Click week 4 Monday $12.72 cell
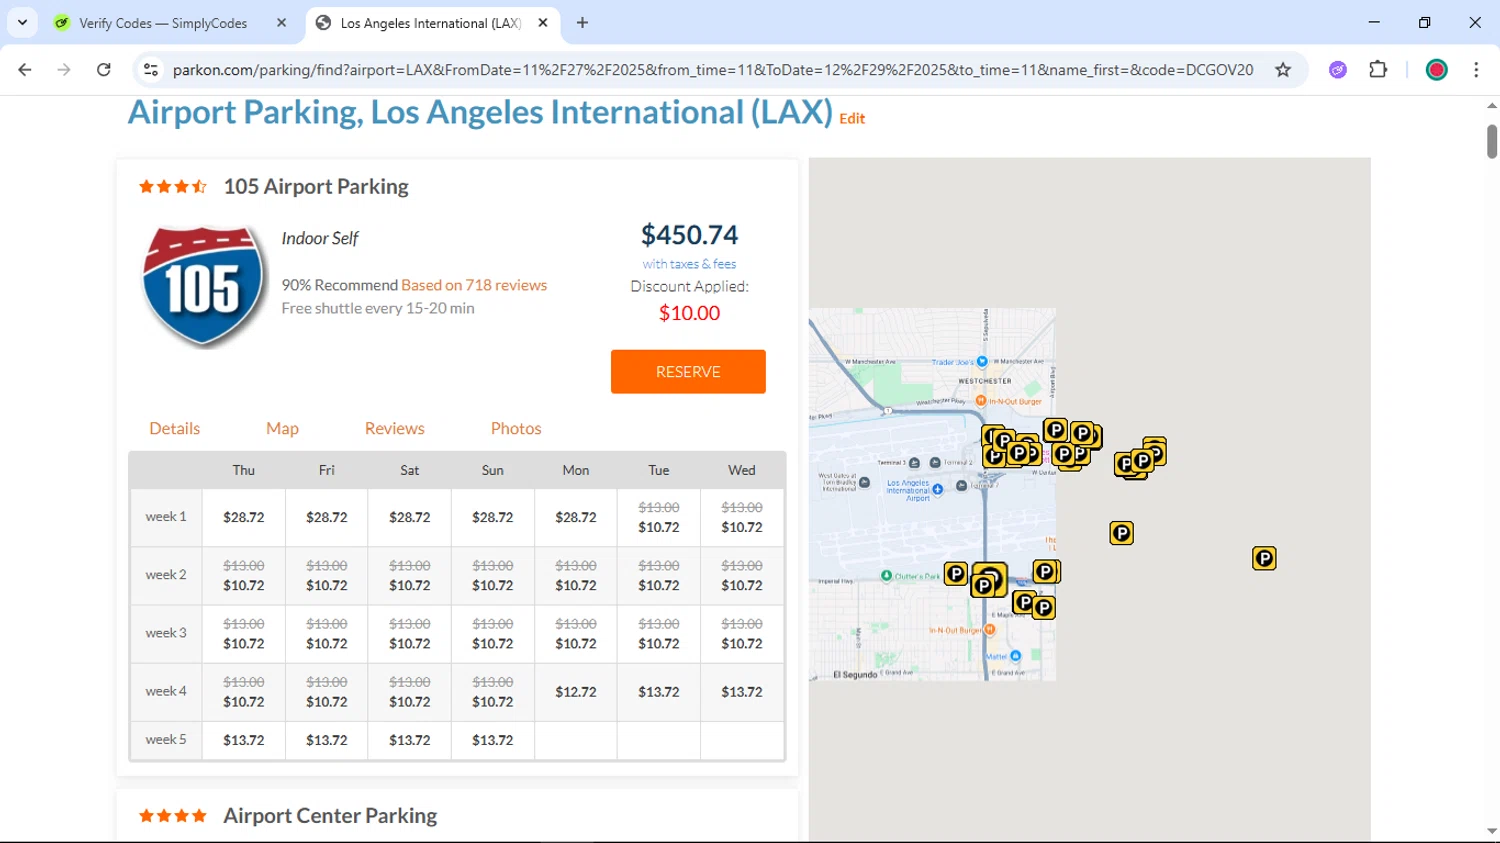This screenshot has height=843, width=1500. [576, 692]
